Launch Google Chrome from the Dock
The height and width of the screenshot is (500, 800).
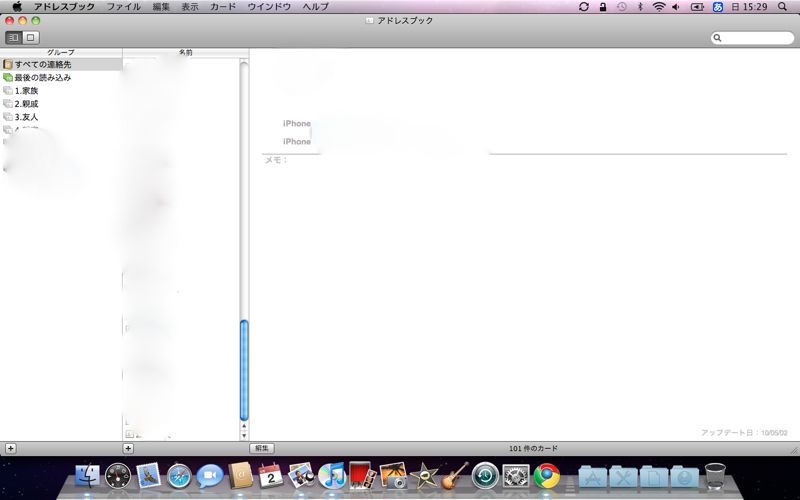(546, 476)
